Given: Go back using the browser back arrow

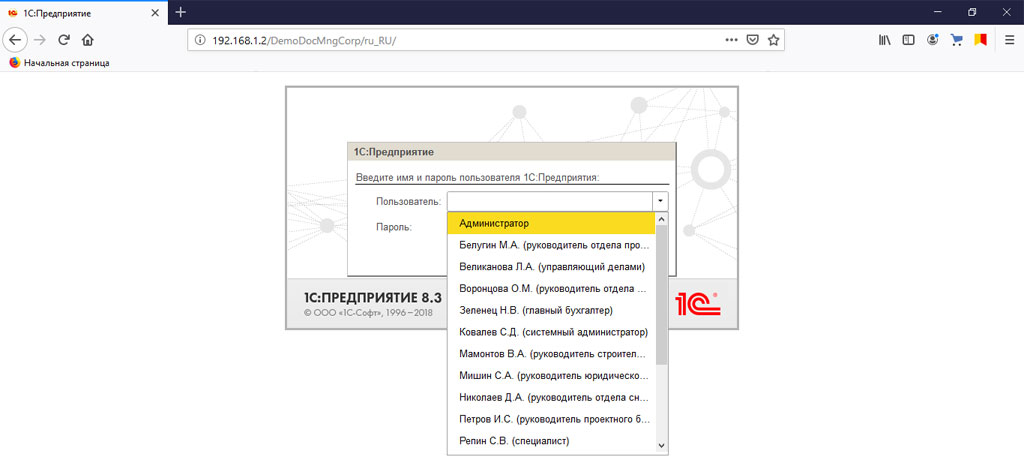Looking at the screenshot, I should (16, 40).
